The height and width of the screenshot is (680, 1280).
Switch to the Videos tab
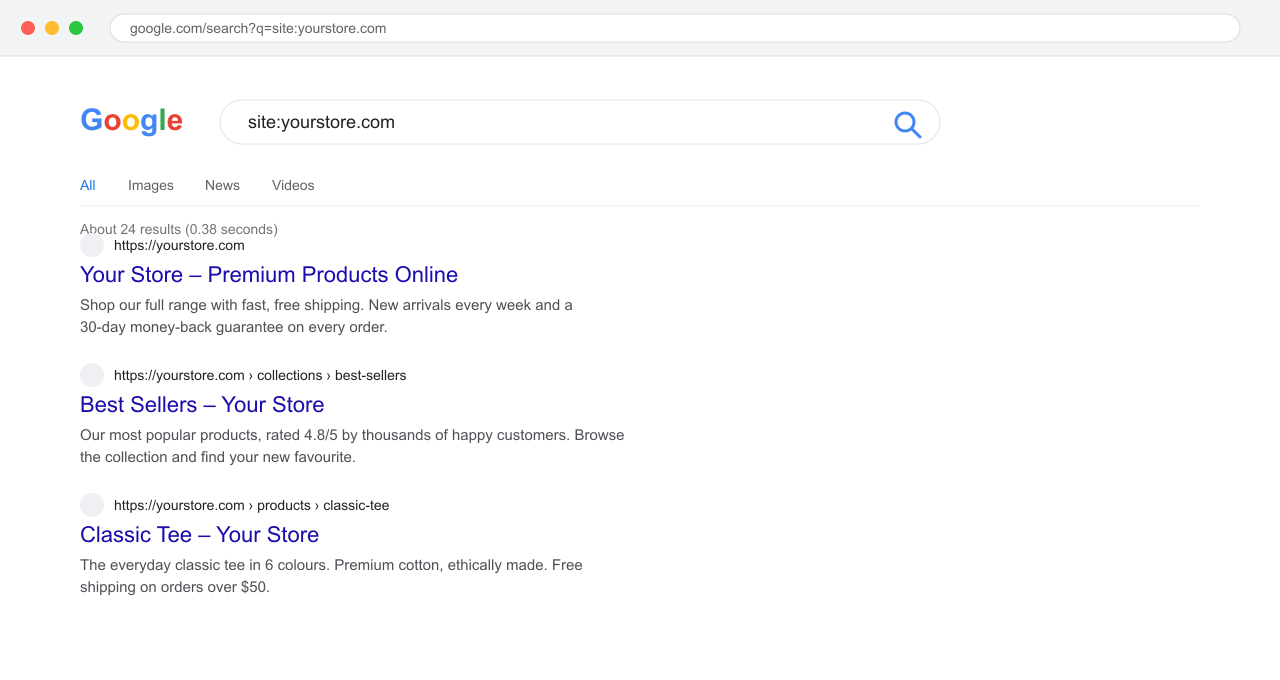293,185
